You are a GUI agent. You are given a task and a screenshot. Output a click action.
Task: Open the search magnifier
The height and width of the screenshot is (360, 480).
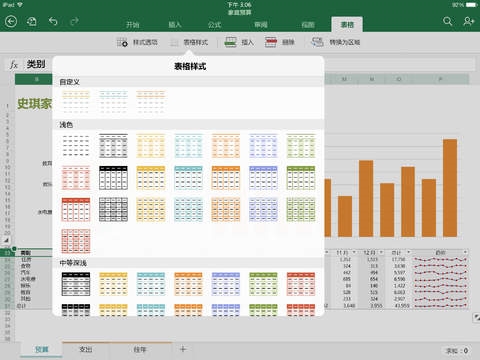[x=448, y=22]
